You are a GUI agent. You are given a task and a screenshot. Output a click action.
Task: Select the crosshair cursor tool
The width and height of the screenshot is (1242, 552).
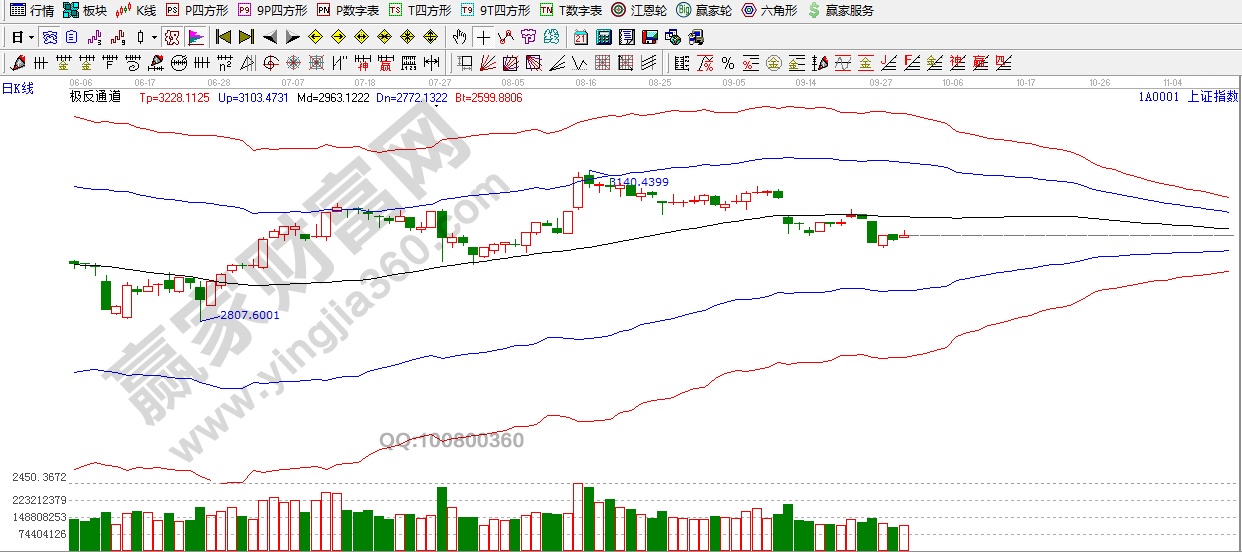click(483, 38)
